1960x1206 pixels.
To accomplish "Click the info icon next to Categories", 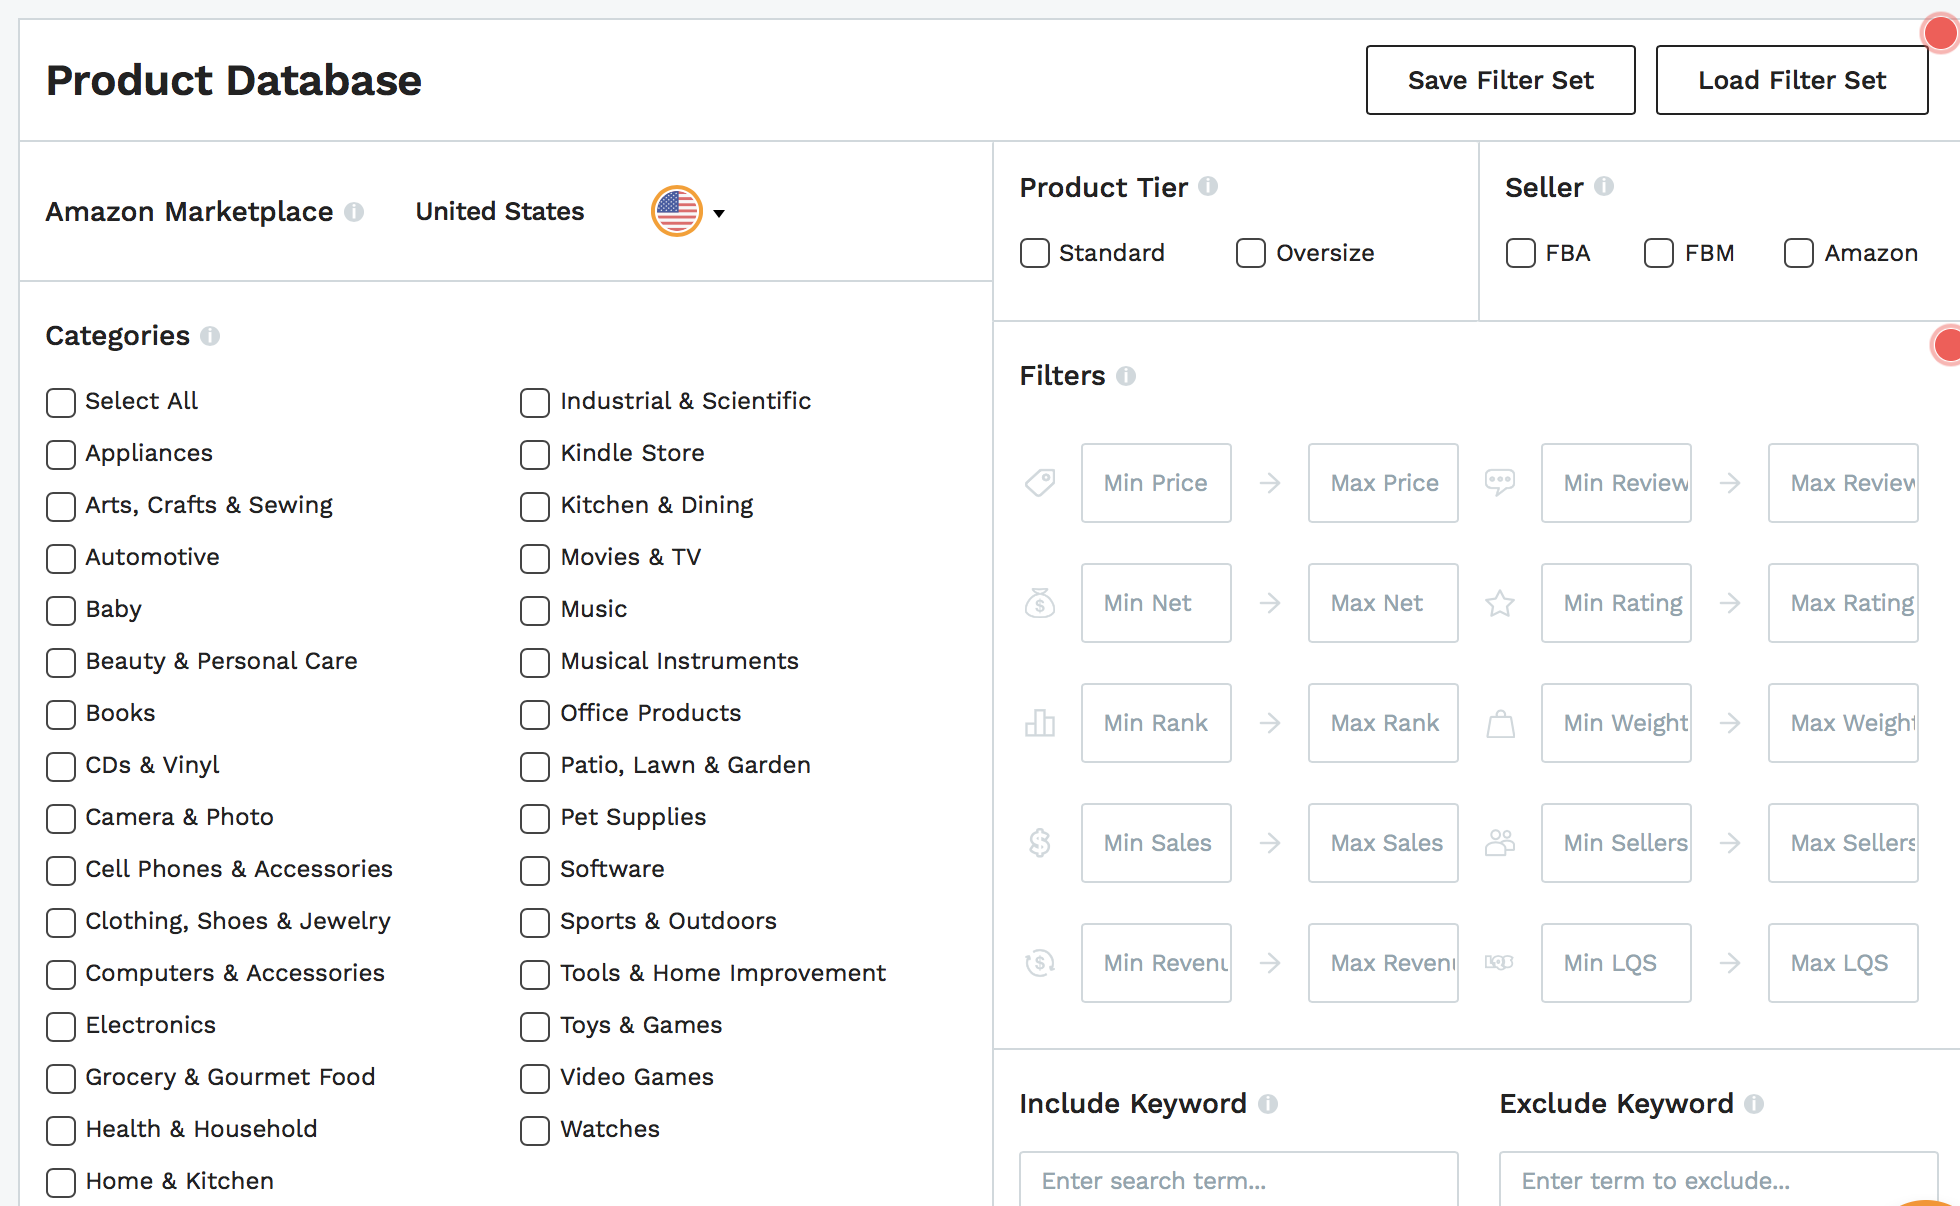I will click(x=210, y=336).
